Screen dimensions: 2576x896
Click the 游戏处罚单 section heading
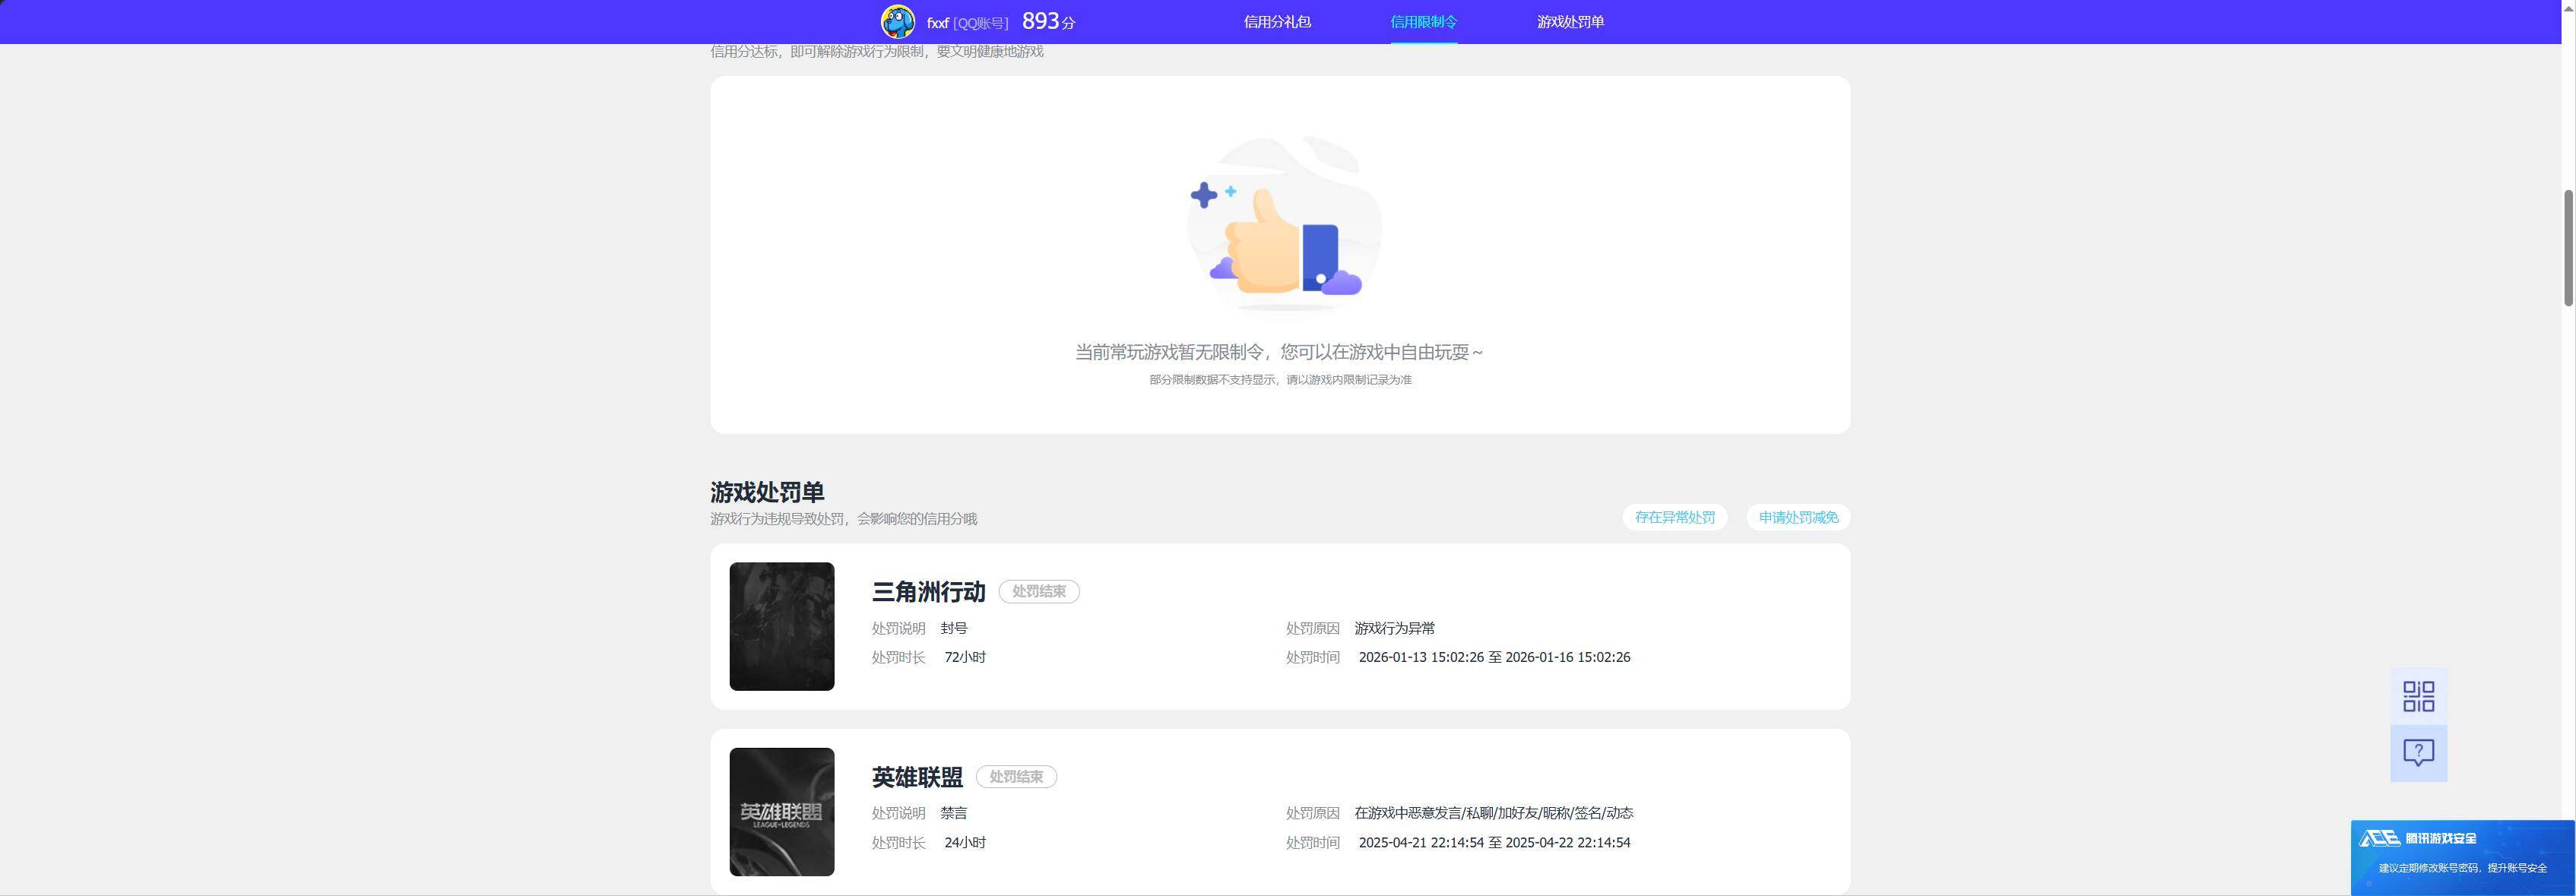click(767, 492)
